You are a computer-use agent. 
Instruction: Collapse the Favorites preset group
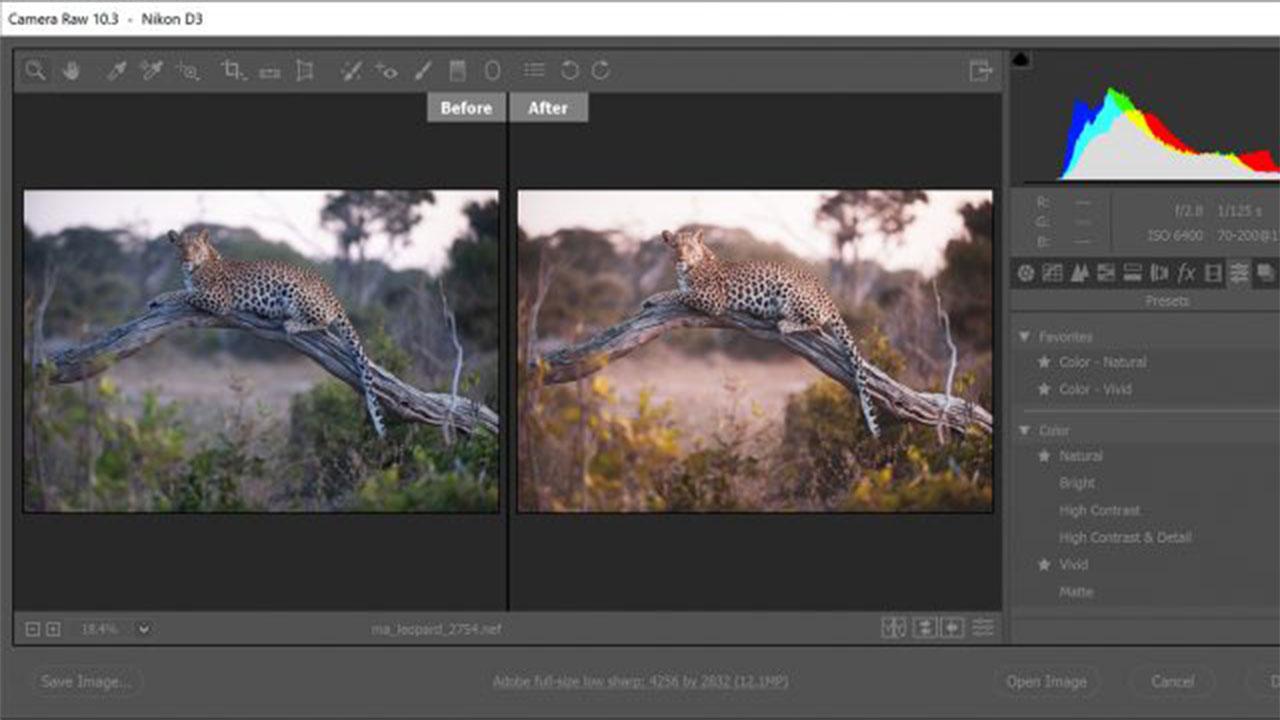coord(1024,337)
